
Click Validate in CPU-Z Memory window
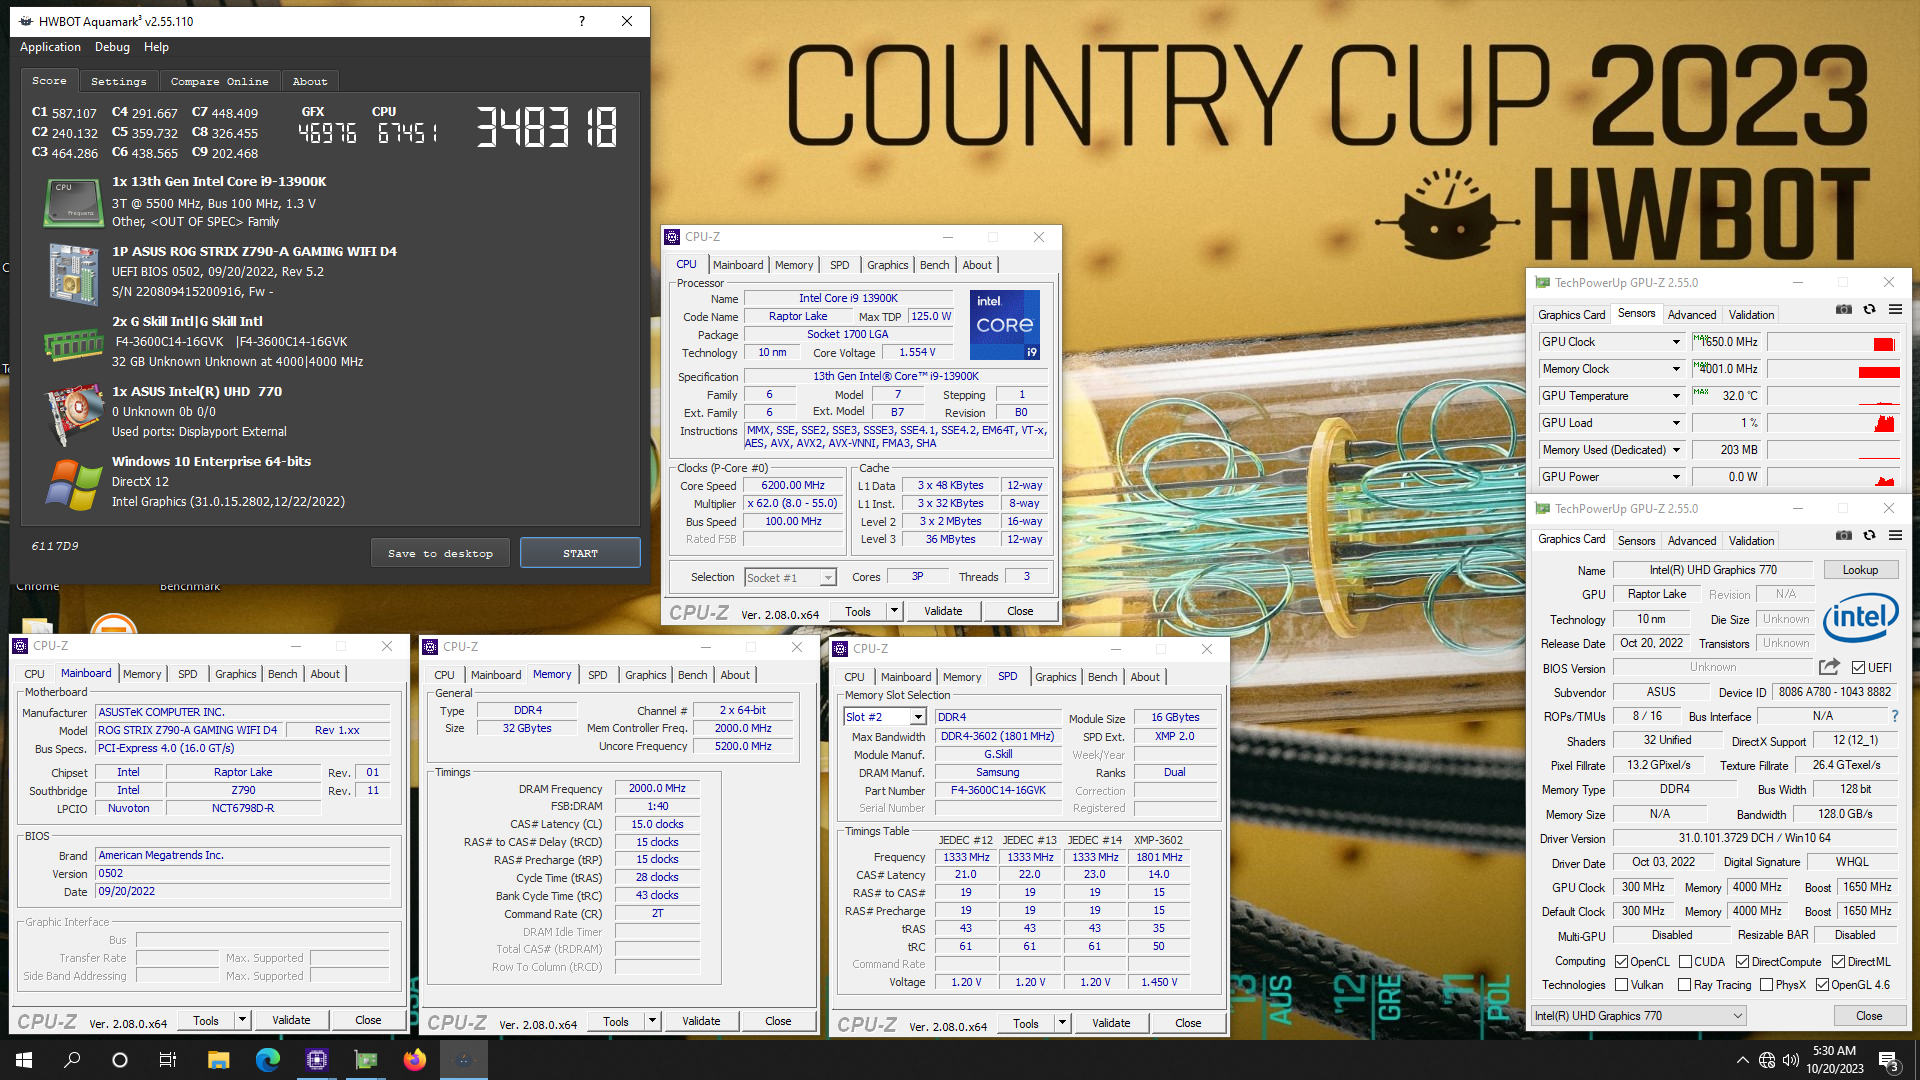coord(701,1021)
